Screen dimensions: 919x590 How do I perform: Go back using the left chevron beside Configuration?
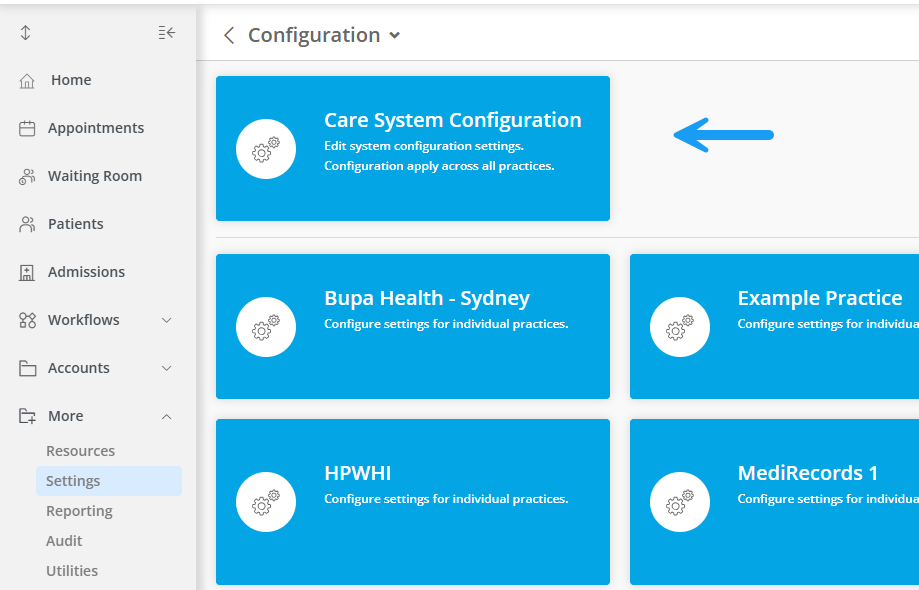coord(229,35)
